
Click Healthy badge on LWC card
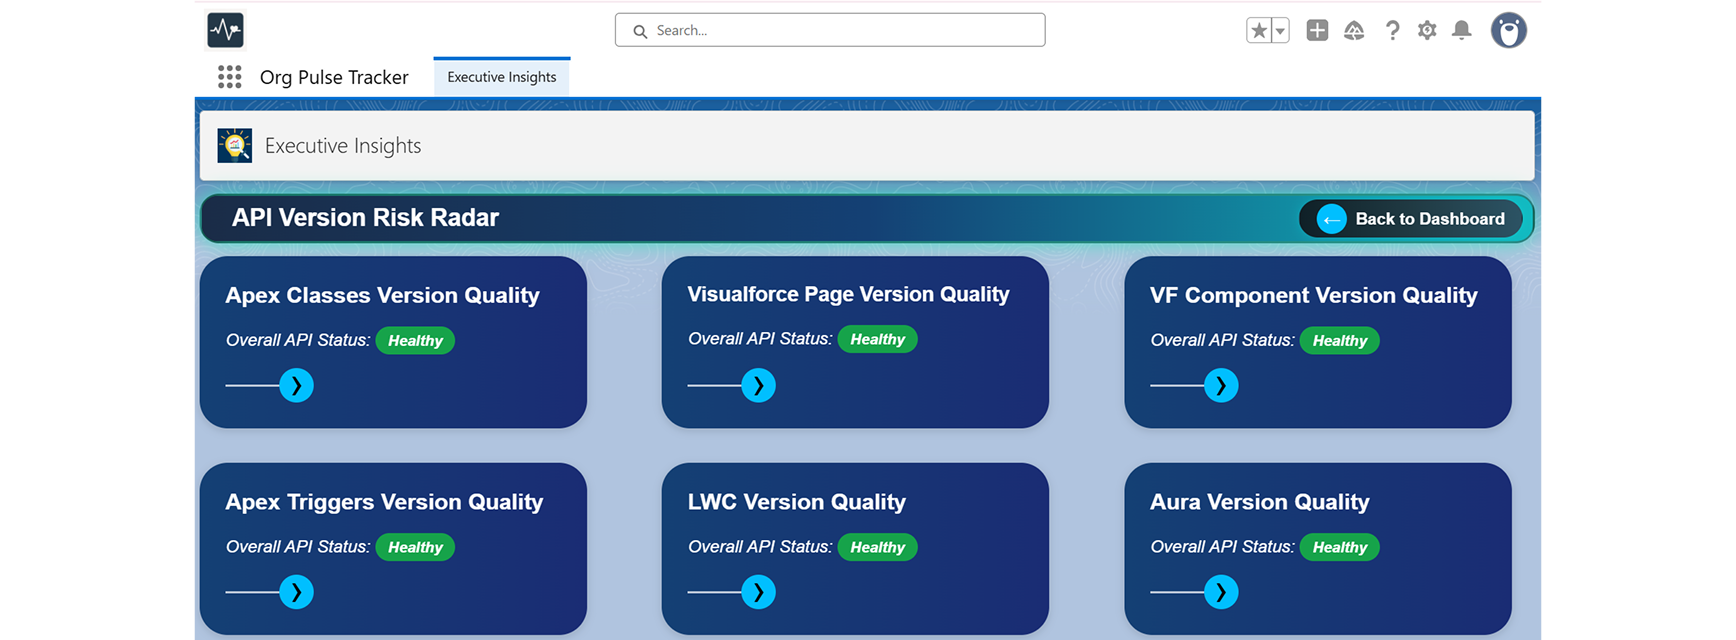coord(877,547)
